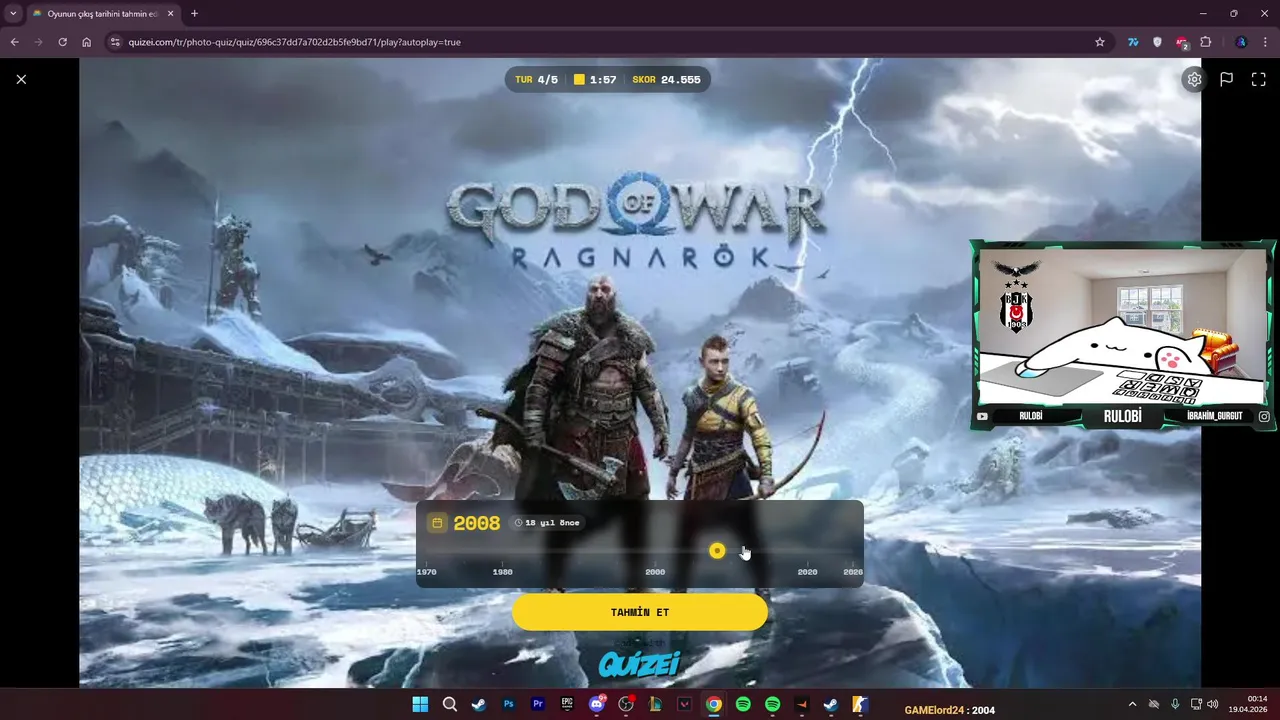Click the '18 yıl önce' label

[547, 523]
